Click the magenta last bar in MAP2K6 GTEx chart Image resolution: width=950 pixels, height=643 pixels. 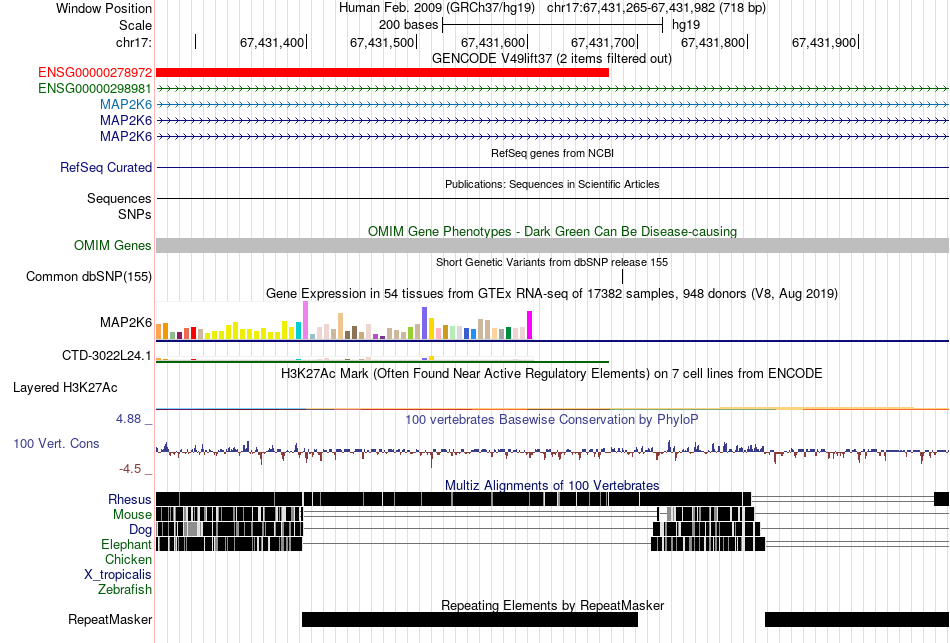[530, 325]
